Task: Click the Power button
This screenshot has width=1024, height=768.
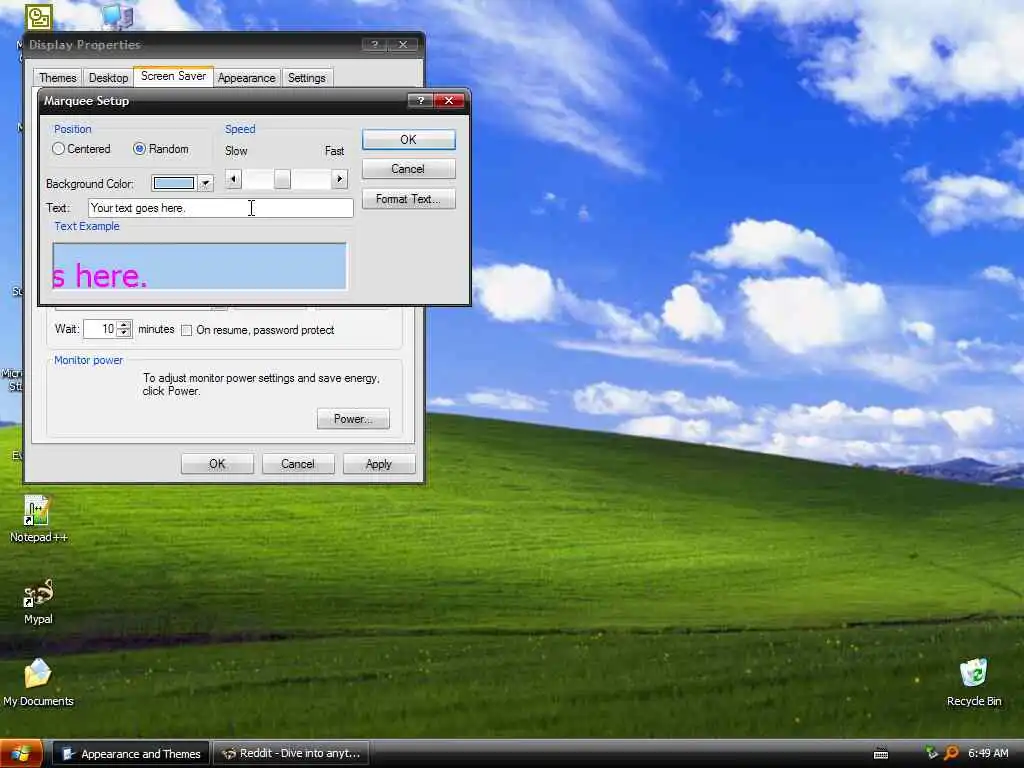Action: pyautogui.click(x=353, y=419)
